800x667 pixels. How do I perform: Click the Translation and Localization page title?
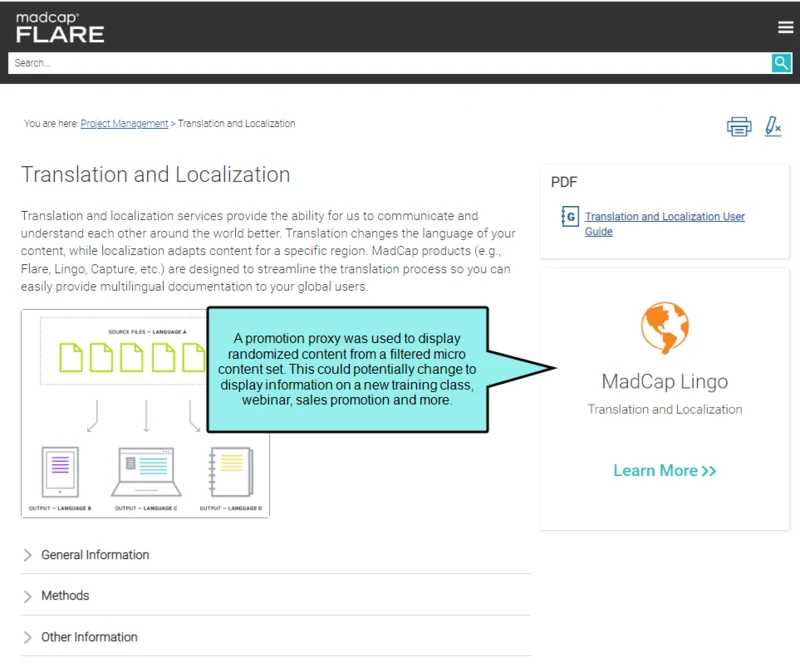pyautogui.click(x=155, y=175)
